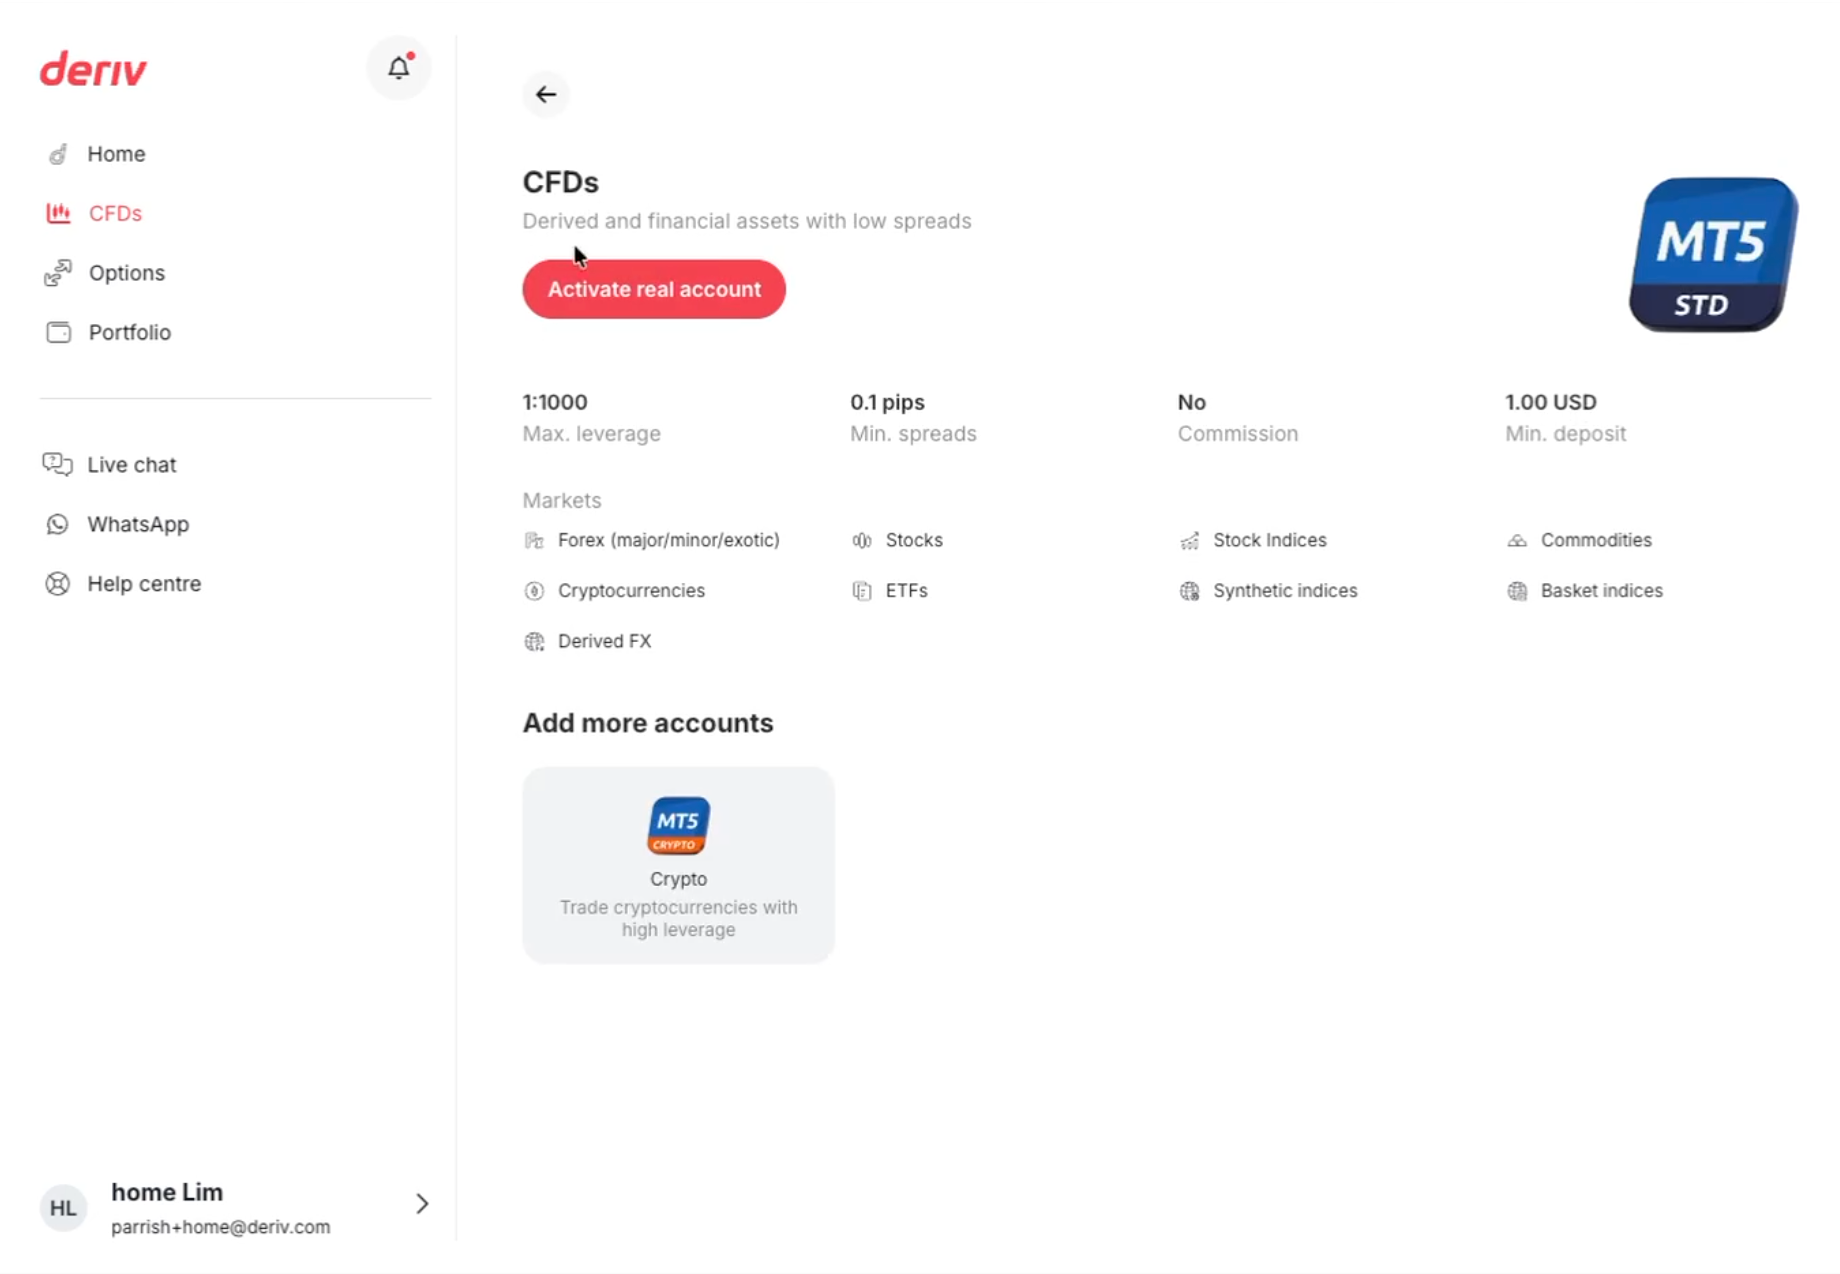The height and width of the screenshot is (1274, 1840).
Task: Open the notifications bell
Action: coord(399,67)
